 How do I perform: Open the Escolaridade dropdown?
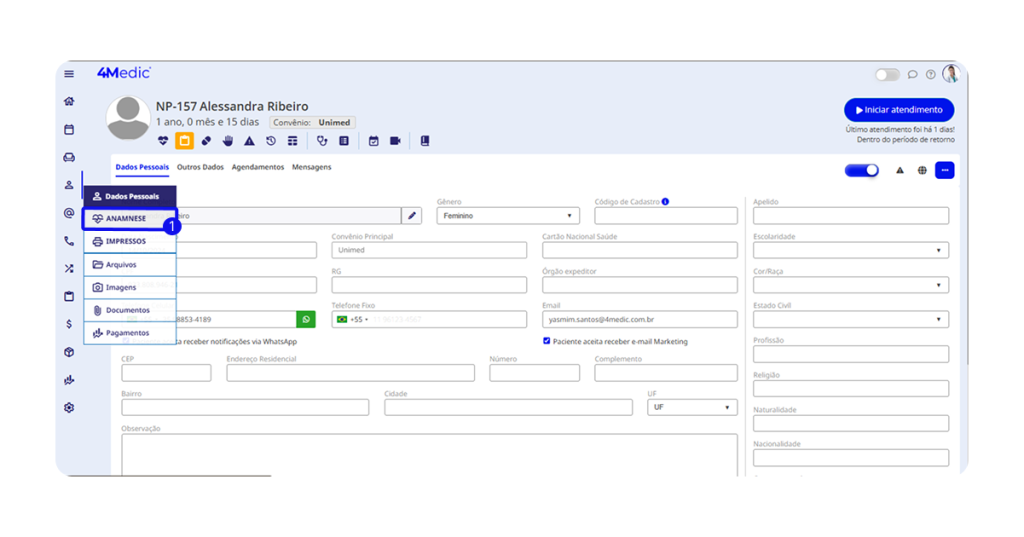pos(850,250)
